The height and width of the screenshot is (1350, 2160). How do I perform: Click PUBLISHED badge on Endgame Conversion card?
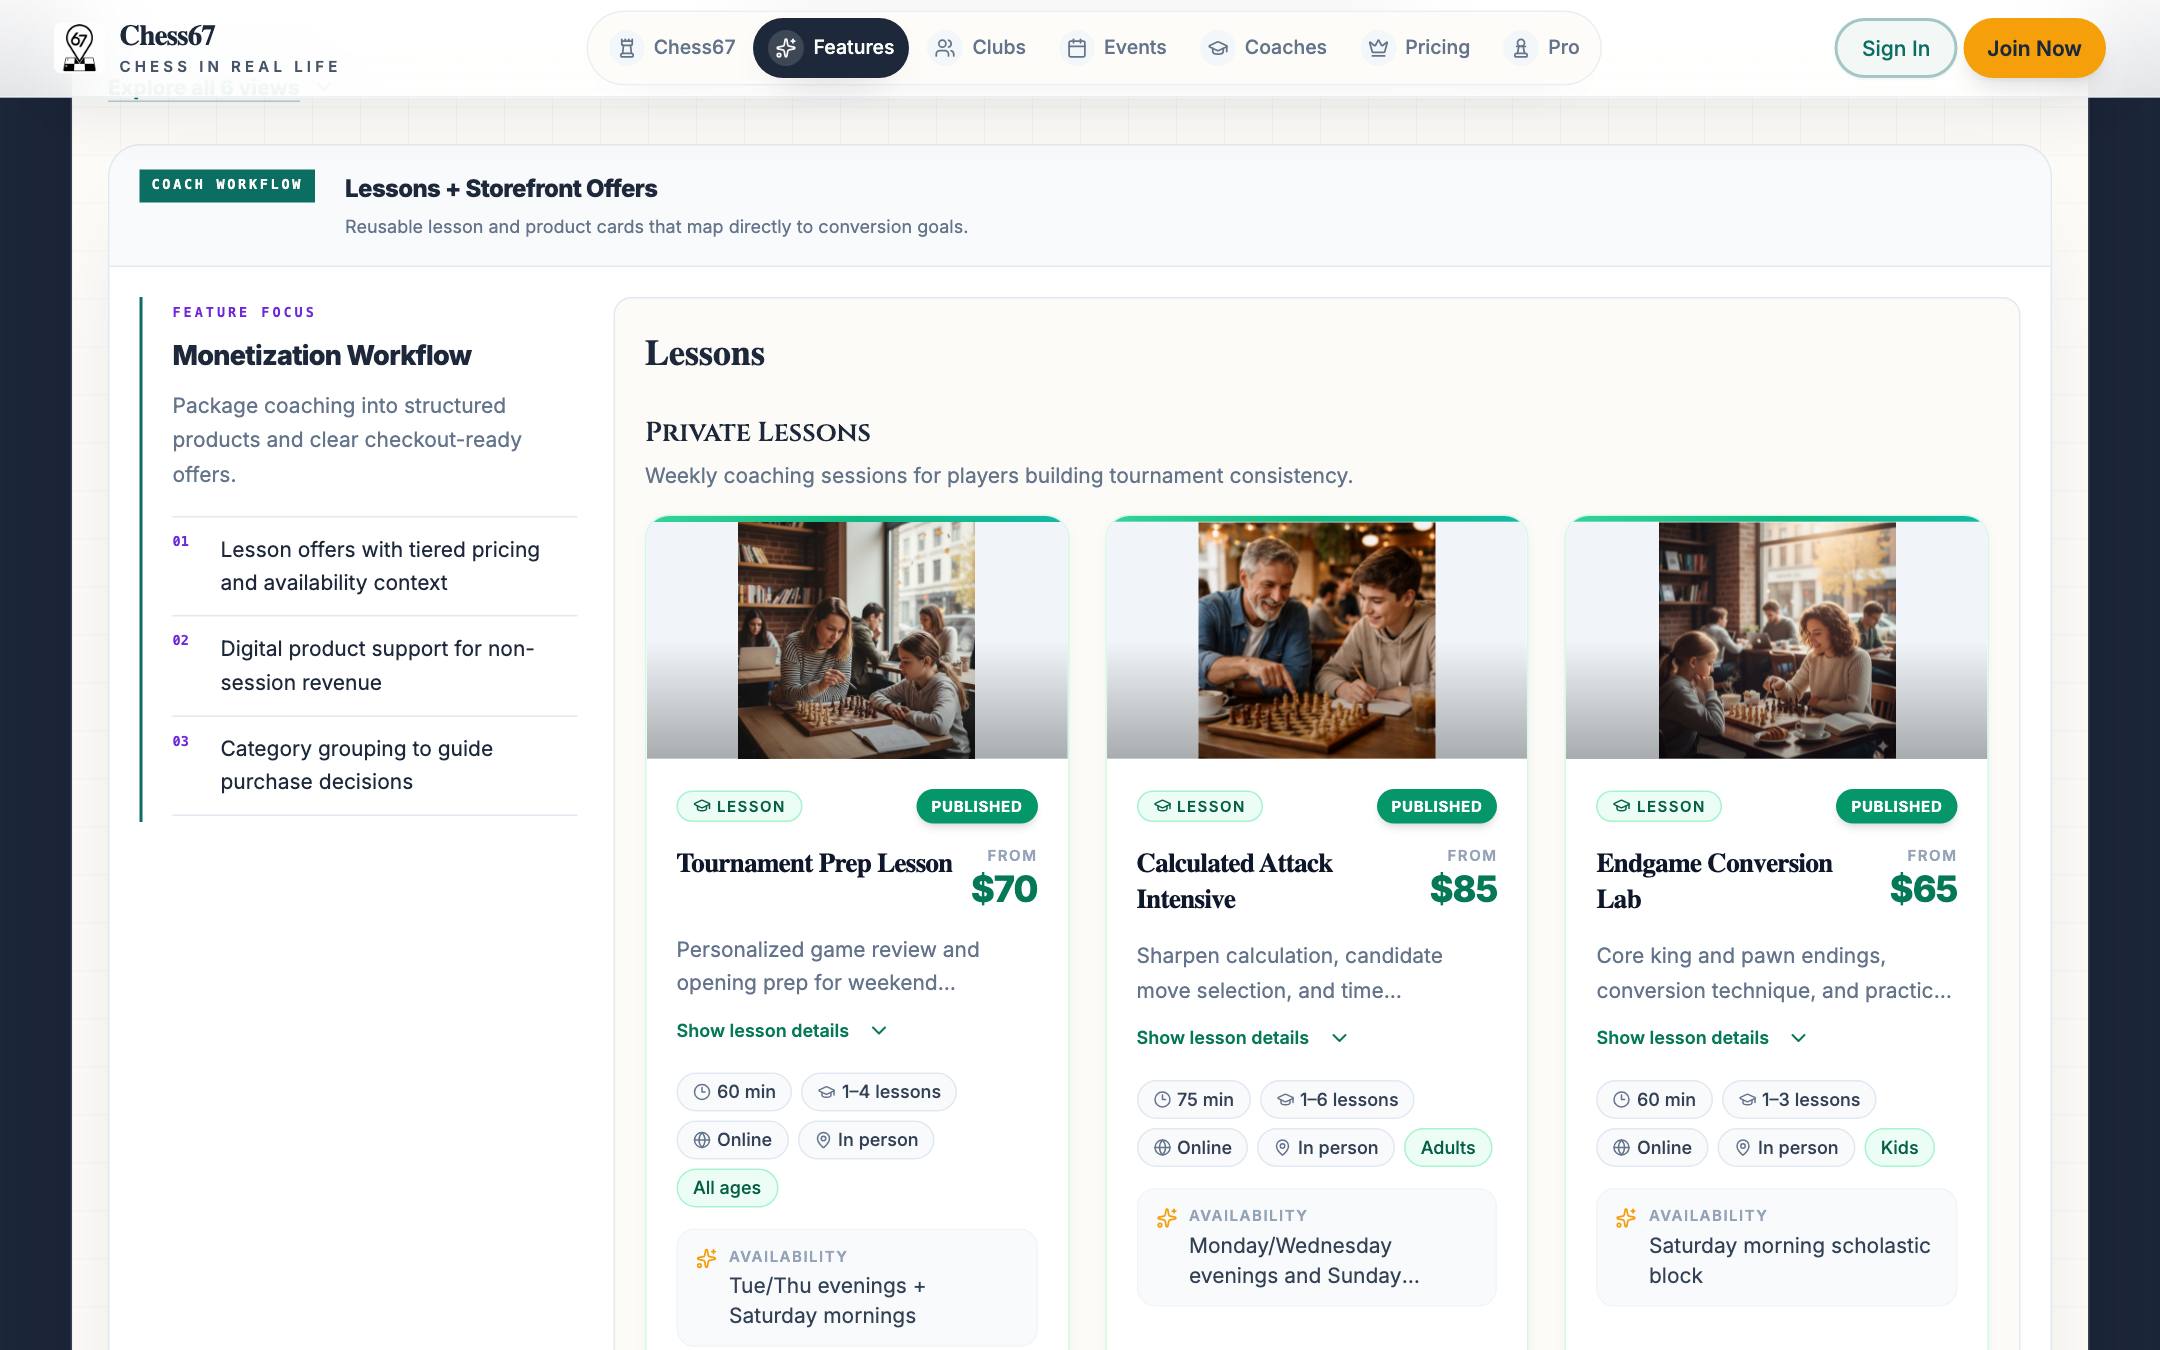[1896, 806]
